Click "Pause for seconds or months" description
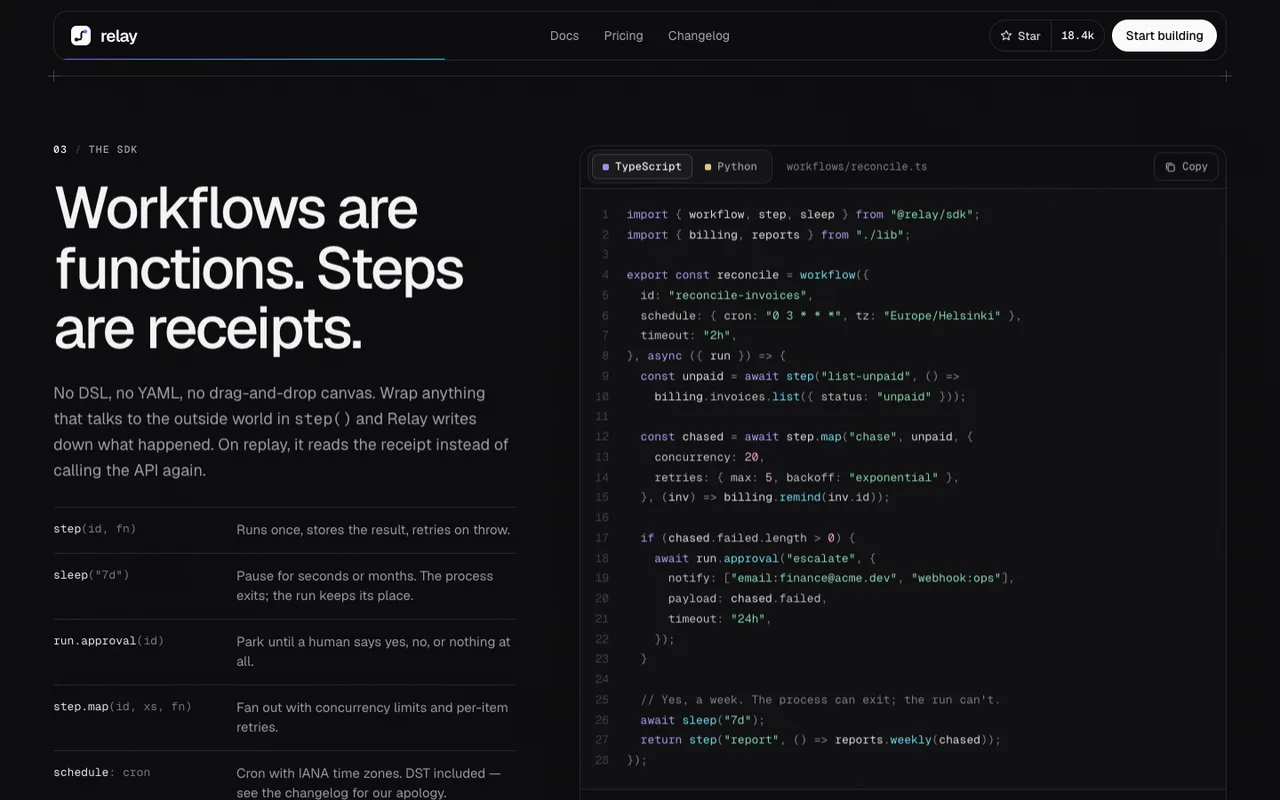 tap(365, 586)
